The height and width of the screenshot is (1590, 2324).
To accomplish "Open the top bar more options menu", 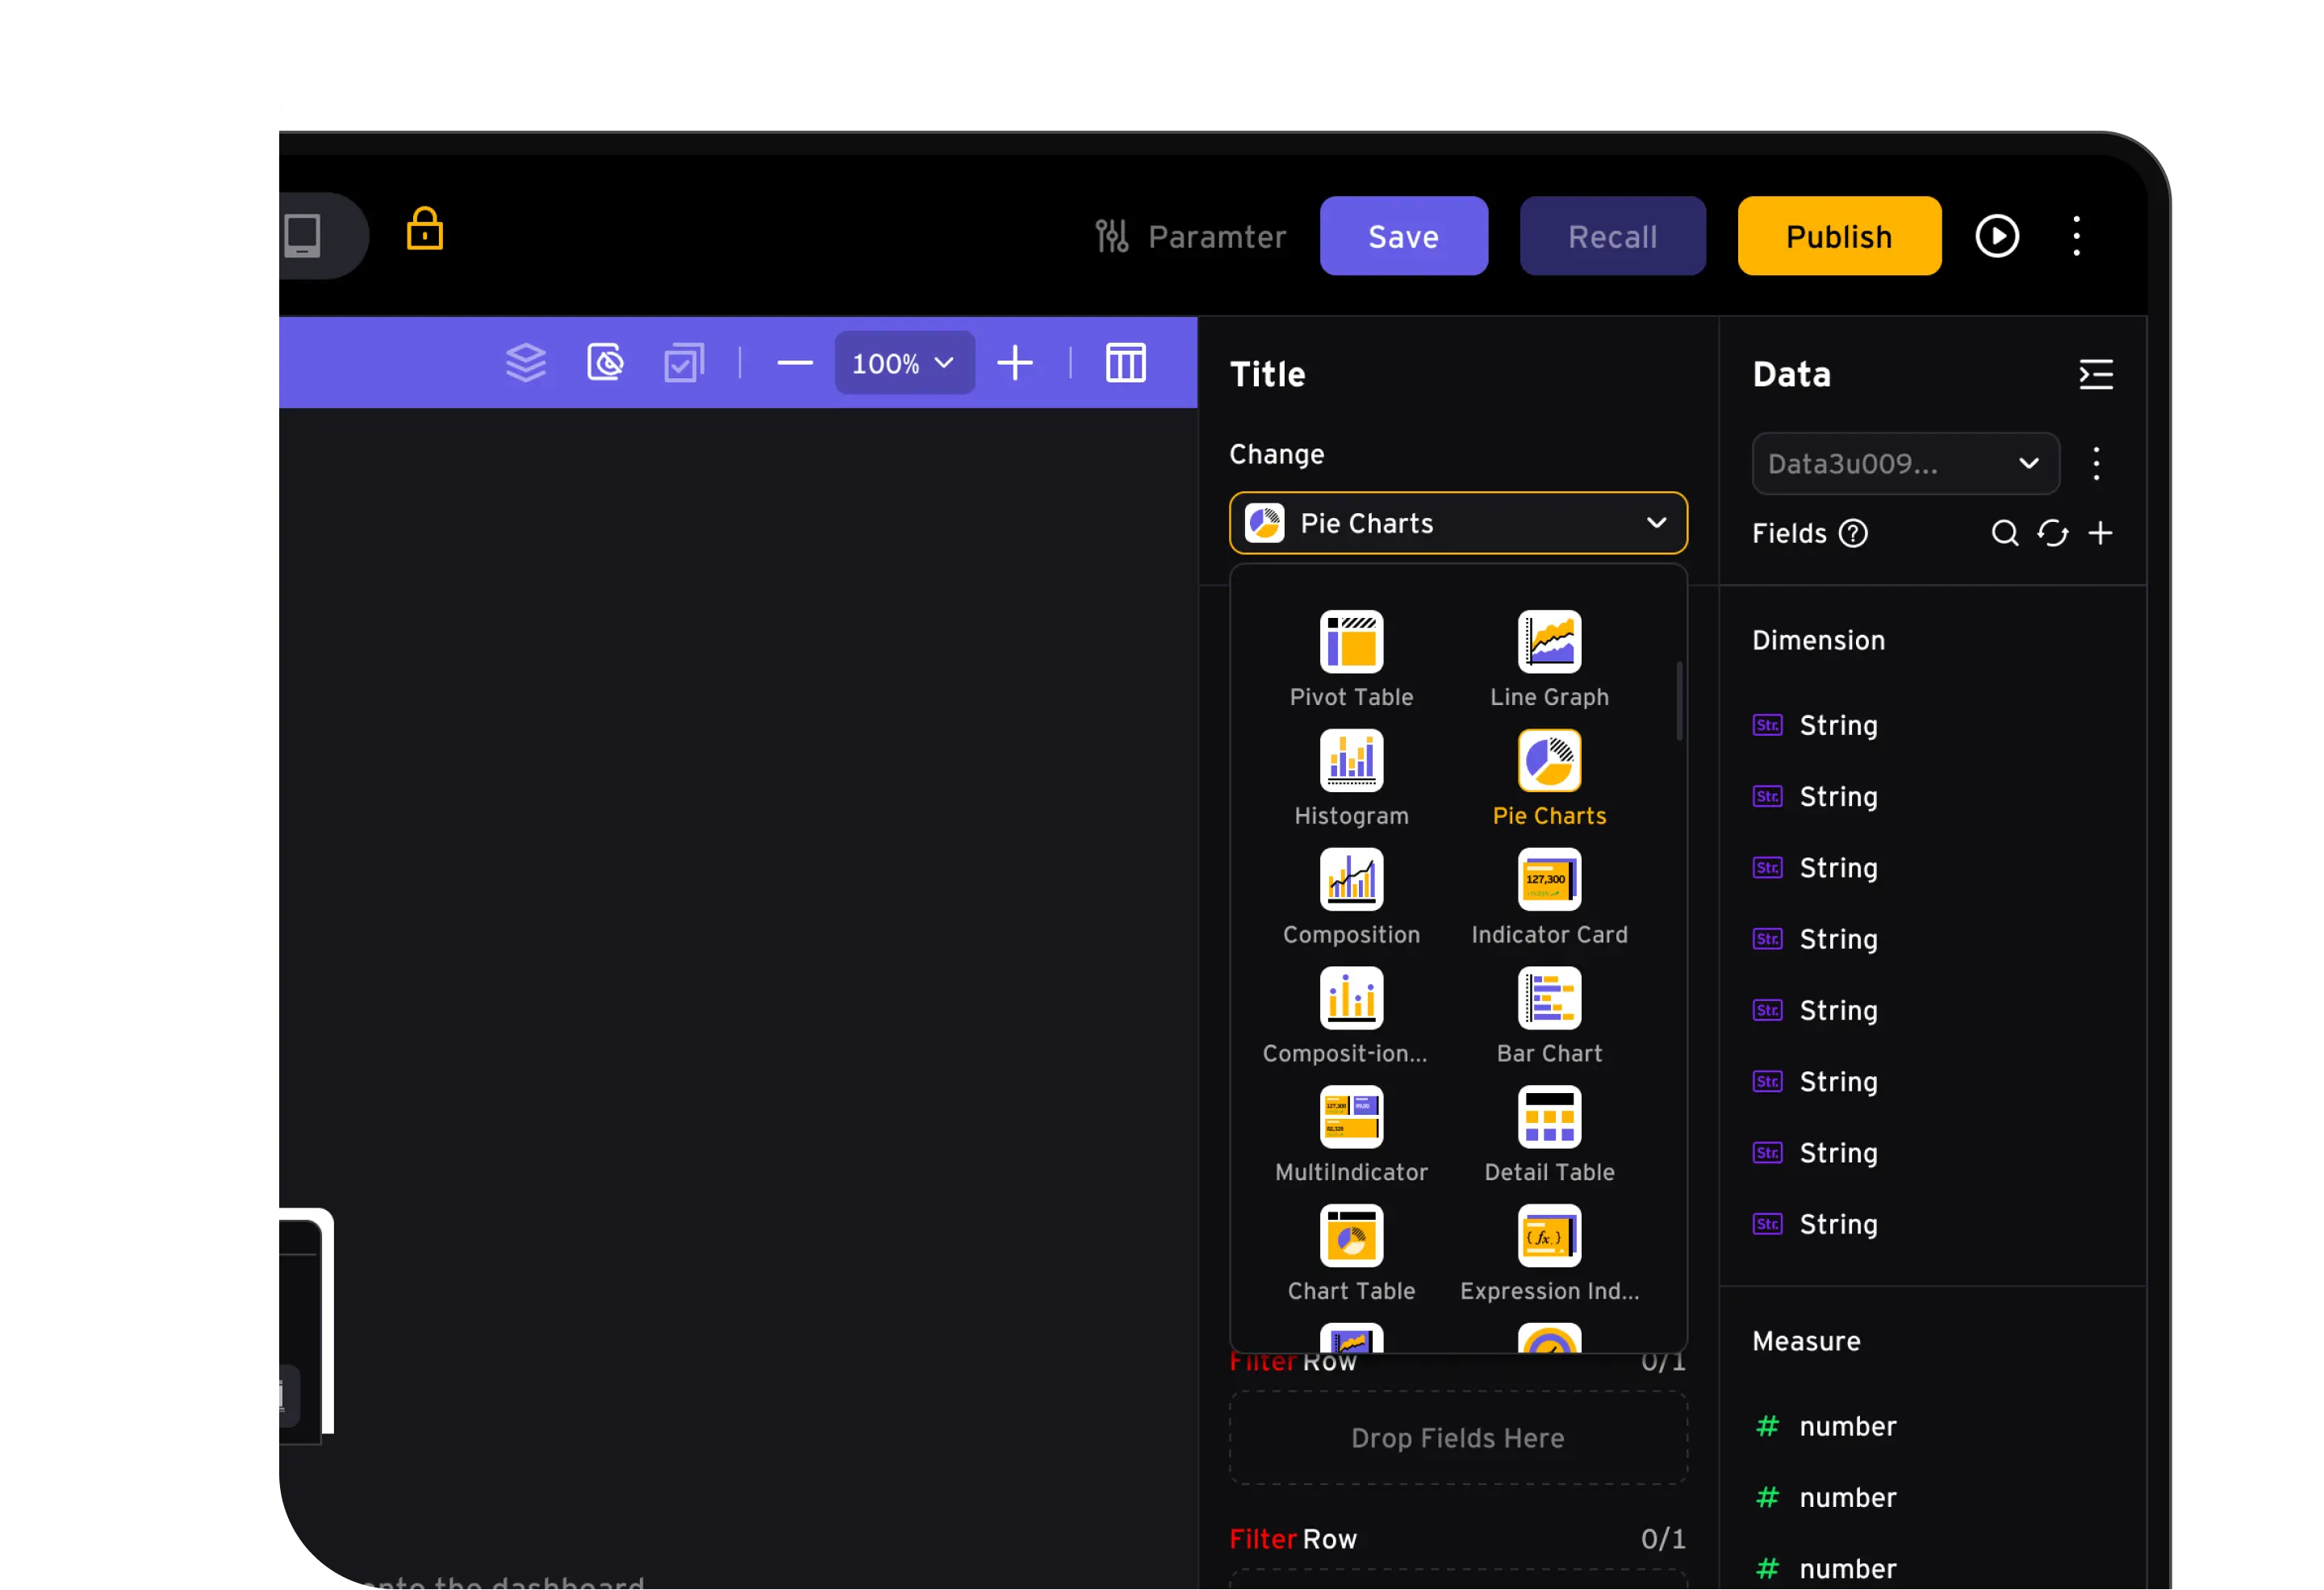I will [x=2076, y=236].
